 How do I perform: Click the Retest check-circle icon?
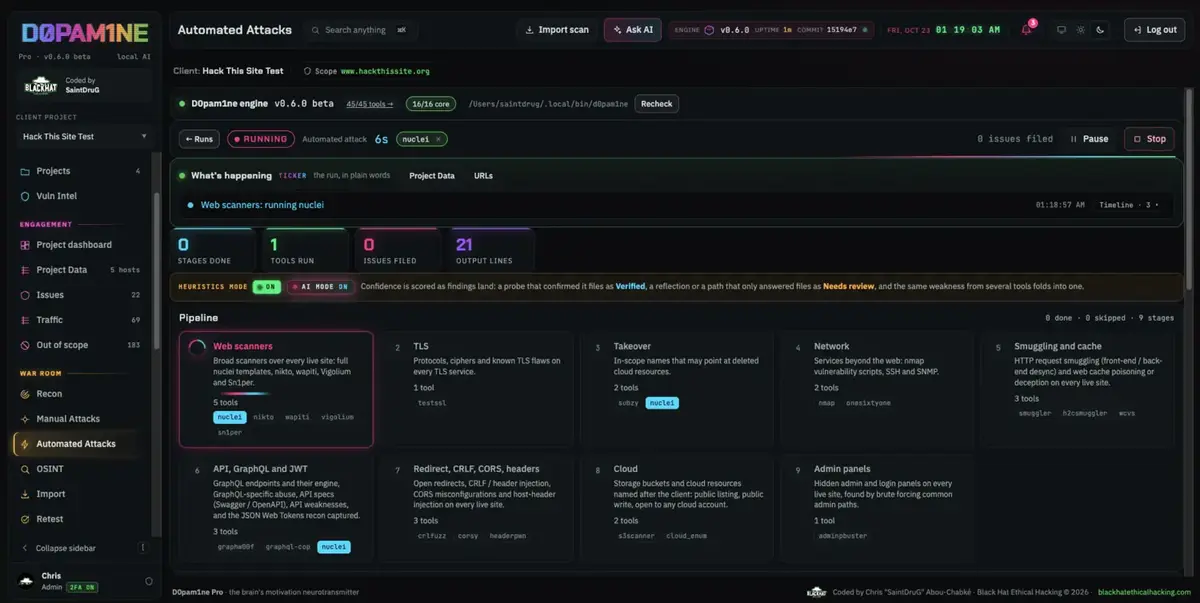(26, 519)
